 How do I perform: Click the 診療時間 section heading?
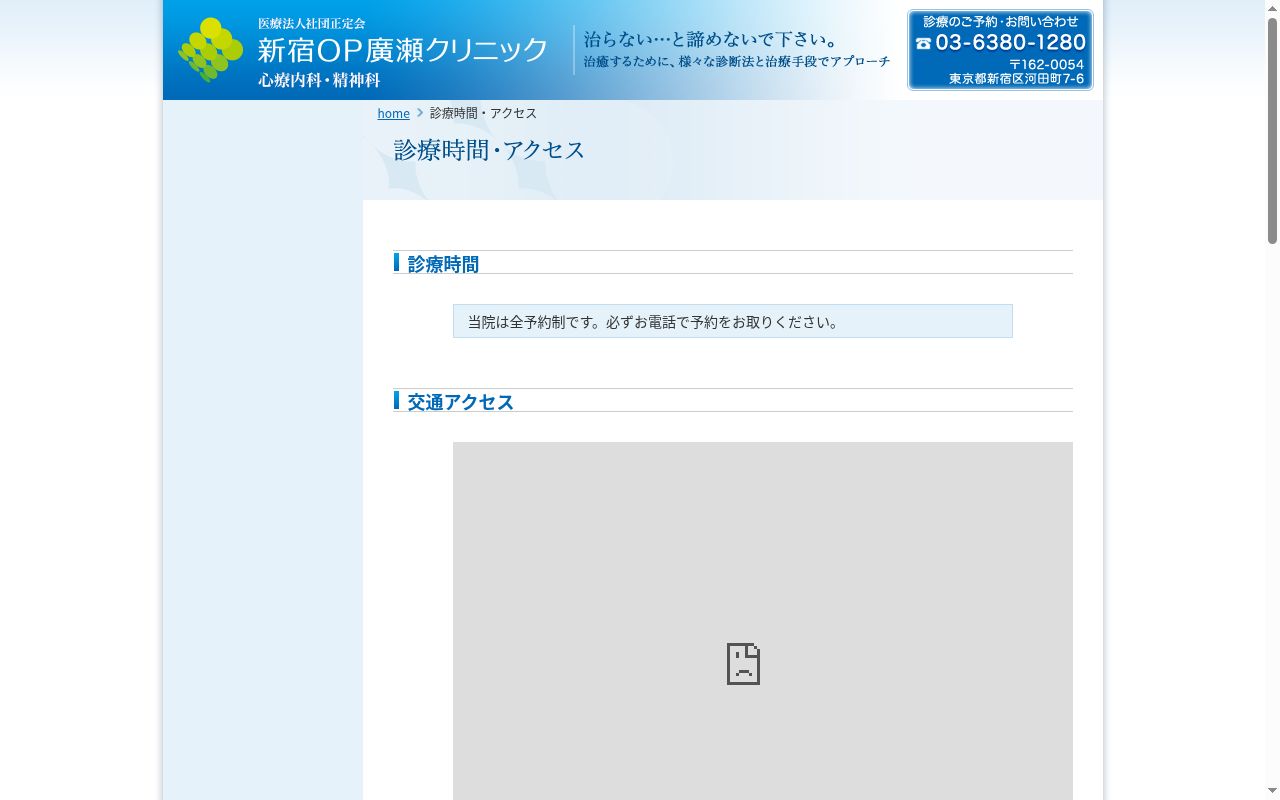point(443,264)
